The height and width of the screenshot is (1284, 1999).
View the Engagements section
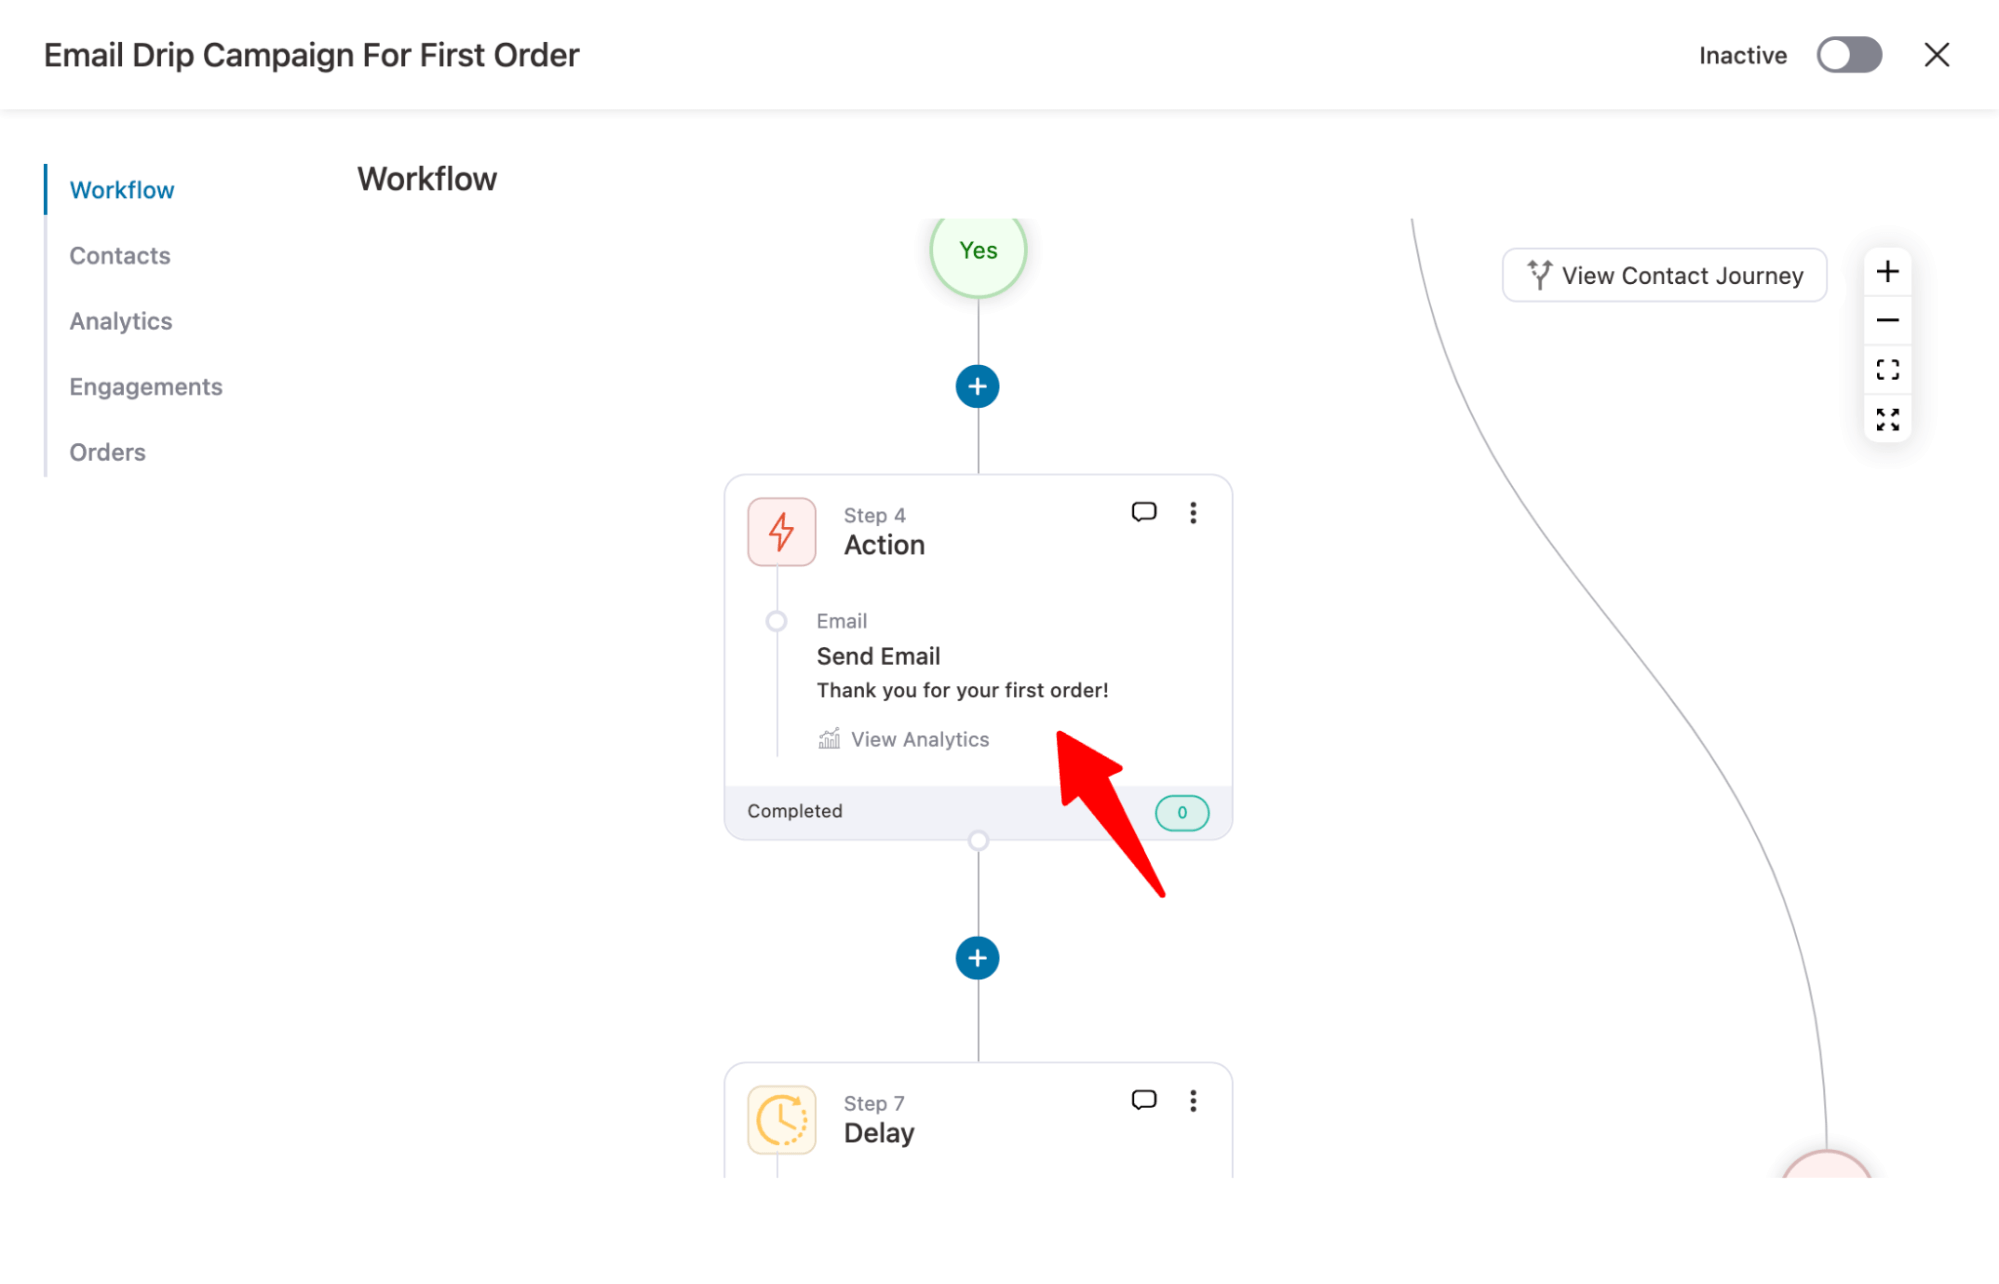pyautogui.click(x=146, y=386)
